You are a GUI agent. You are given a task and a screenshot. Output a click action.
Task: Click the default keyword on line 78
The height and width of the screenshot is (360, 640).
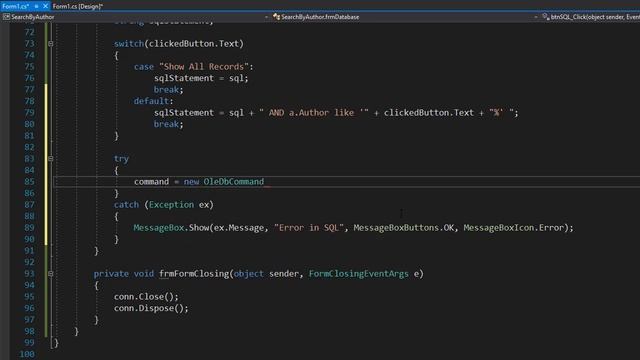point(151,101)
